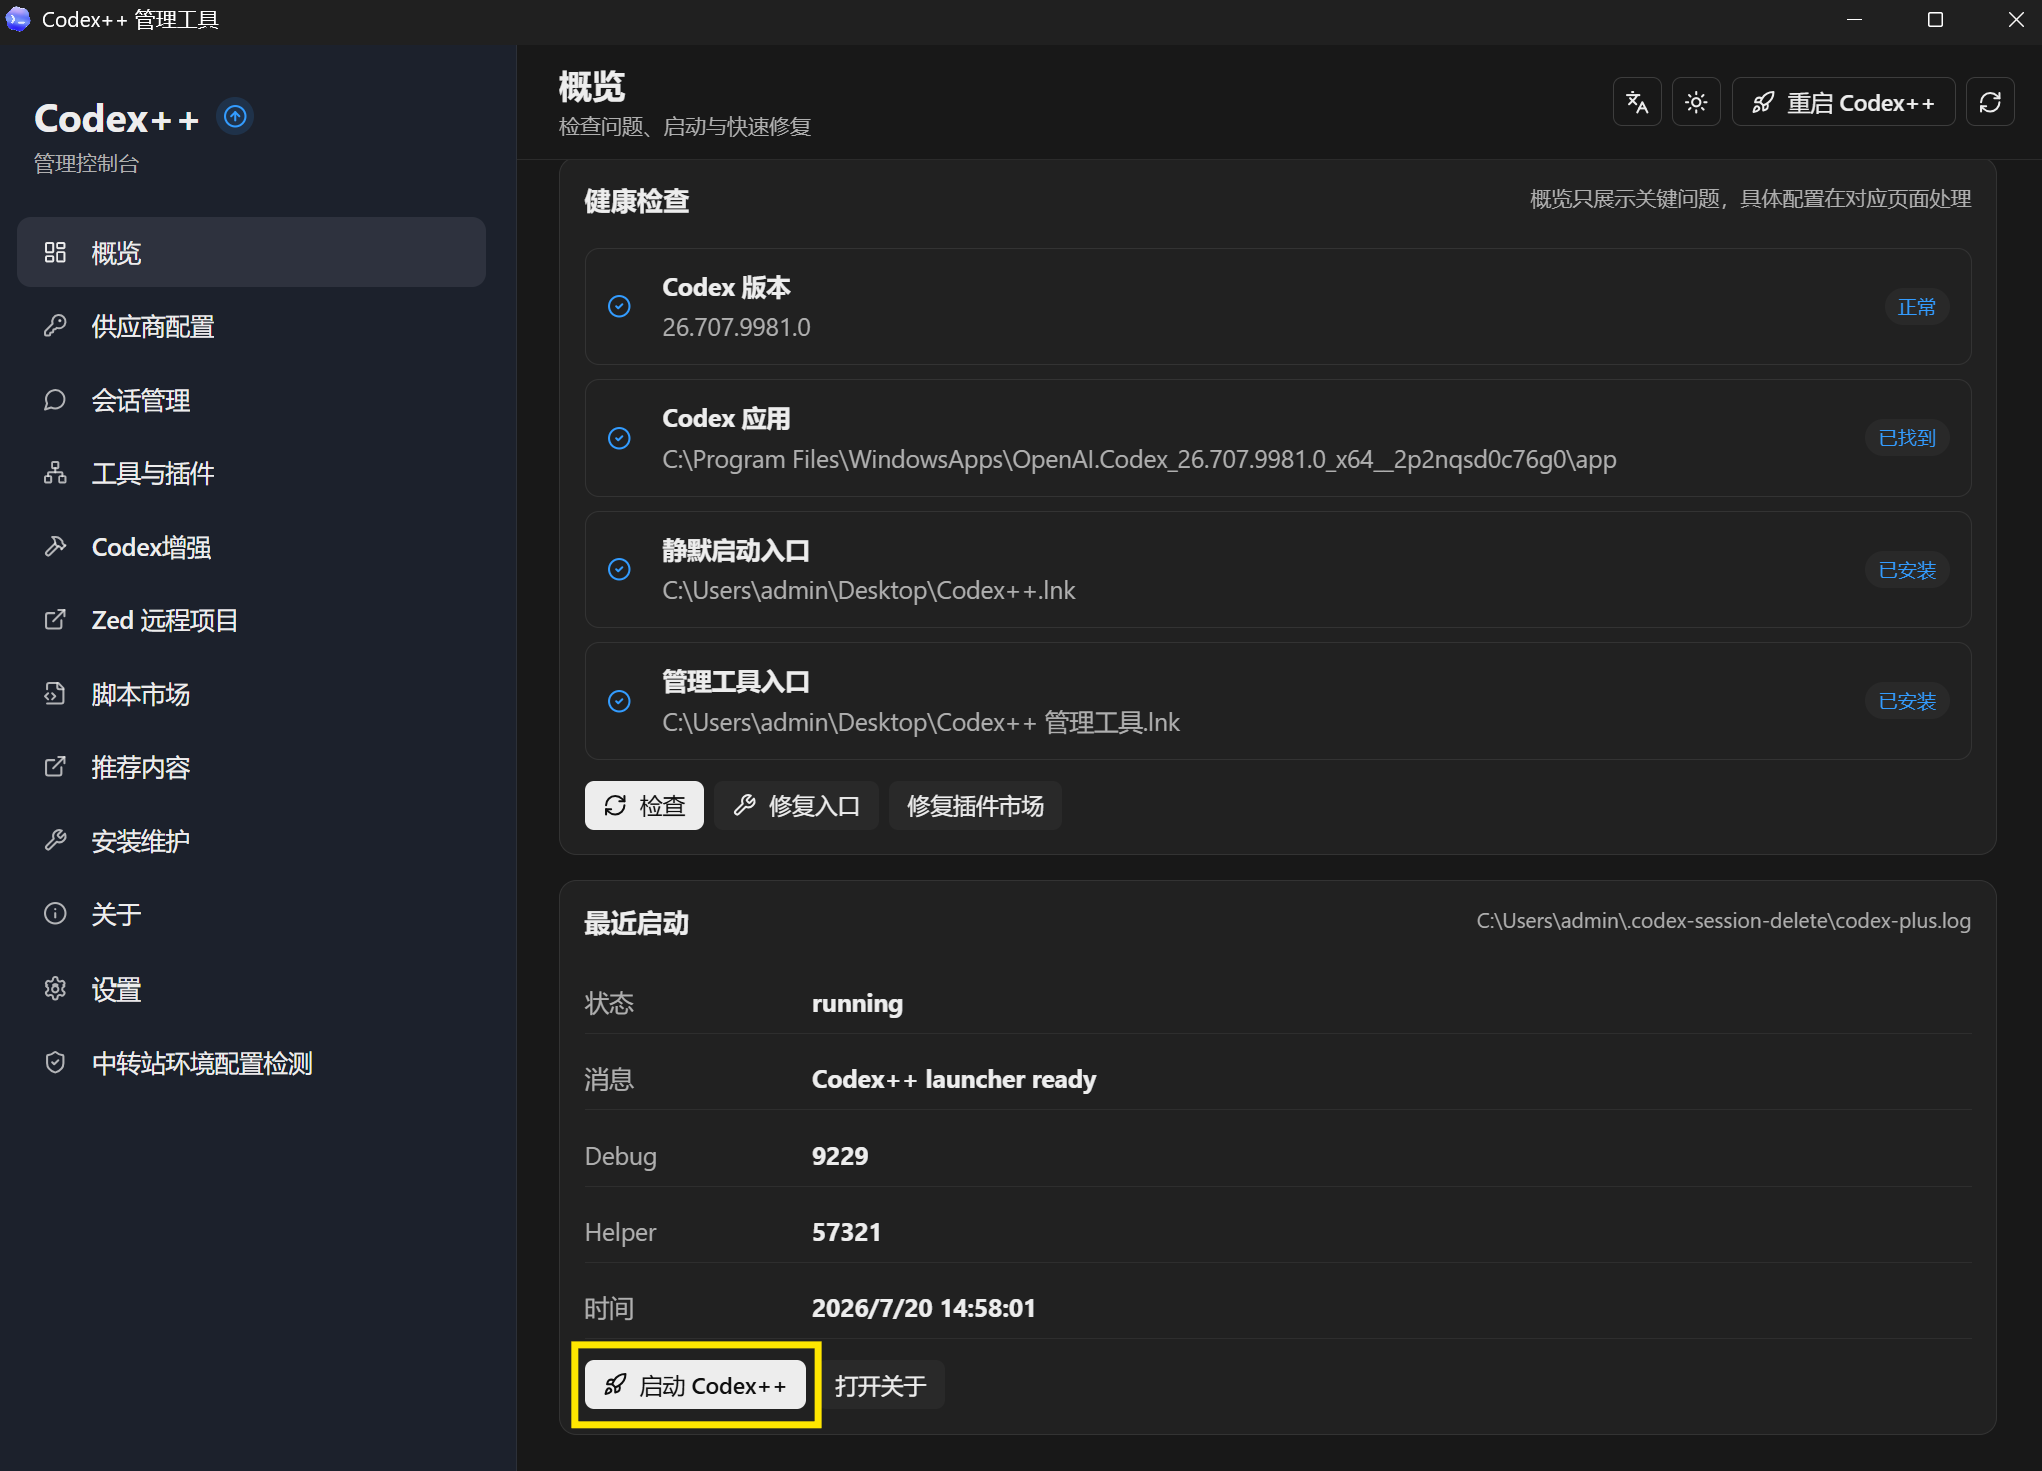Screen dimensions: 2042x1471
Task: Click the 打开关于 button
Action: (x=881, y=1385)
